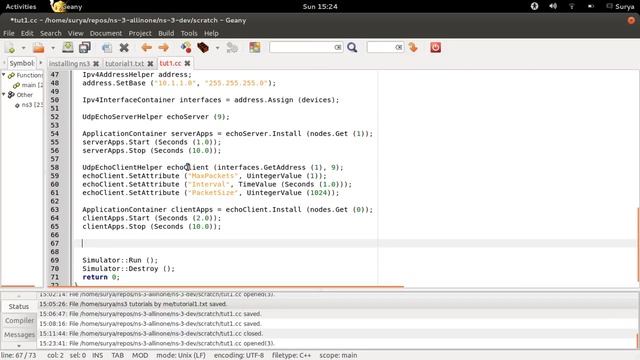The height and width of the screenshot is (360, 640).
Task: Create a new file with toolbar icon
Action: 10,48
